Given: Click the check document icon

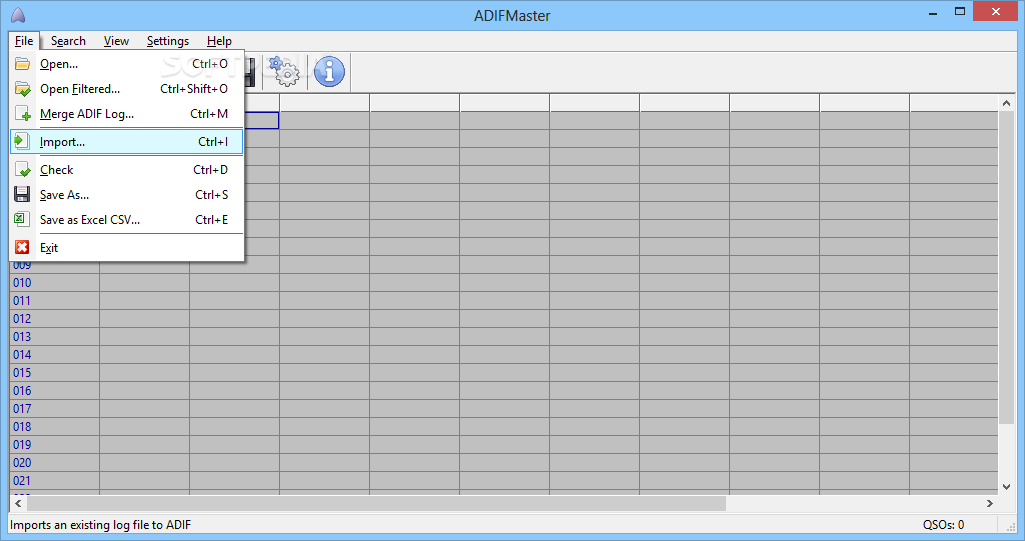Looking at the screenshot, I should click(x=22, y=170).
